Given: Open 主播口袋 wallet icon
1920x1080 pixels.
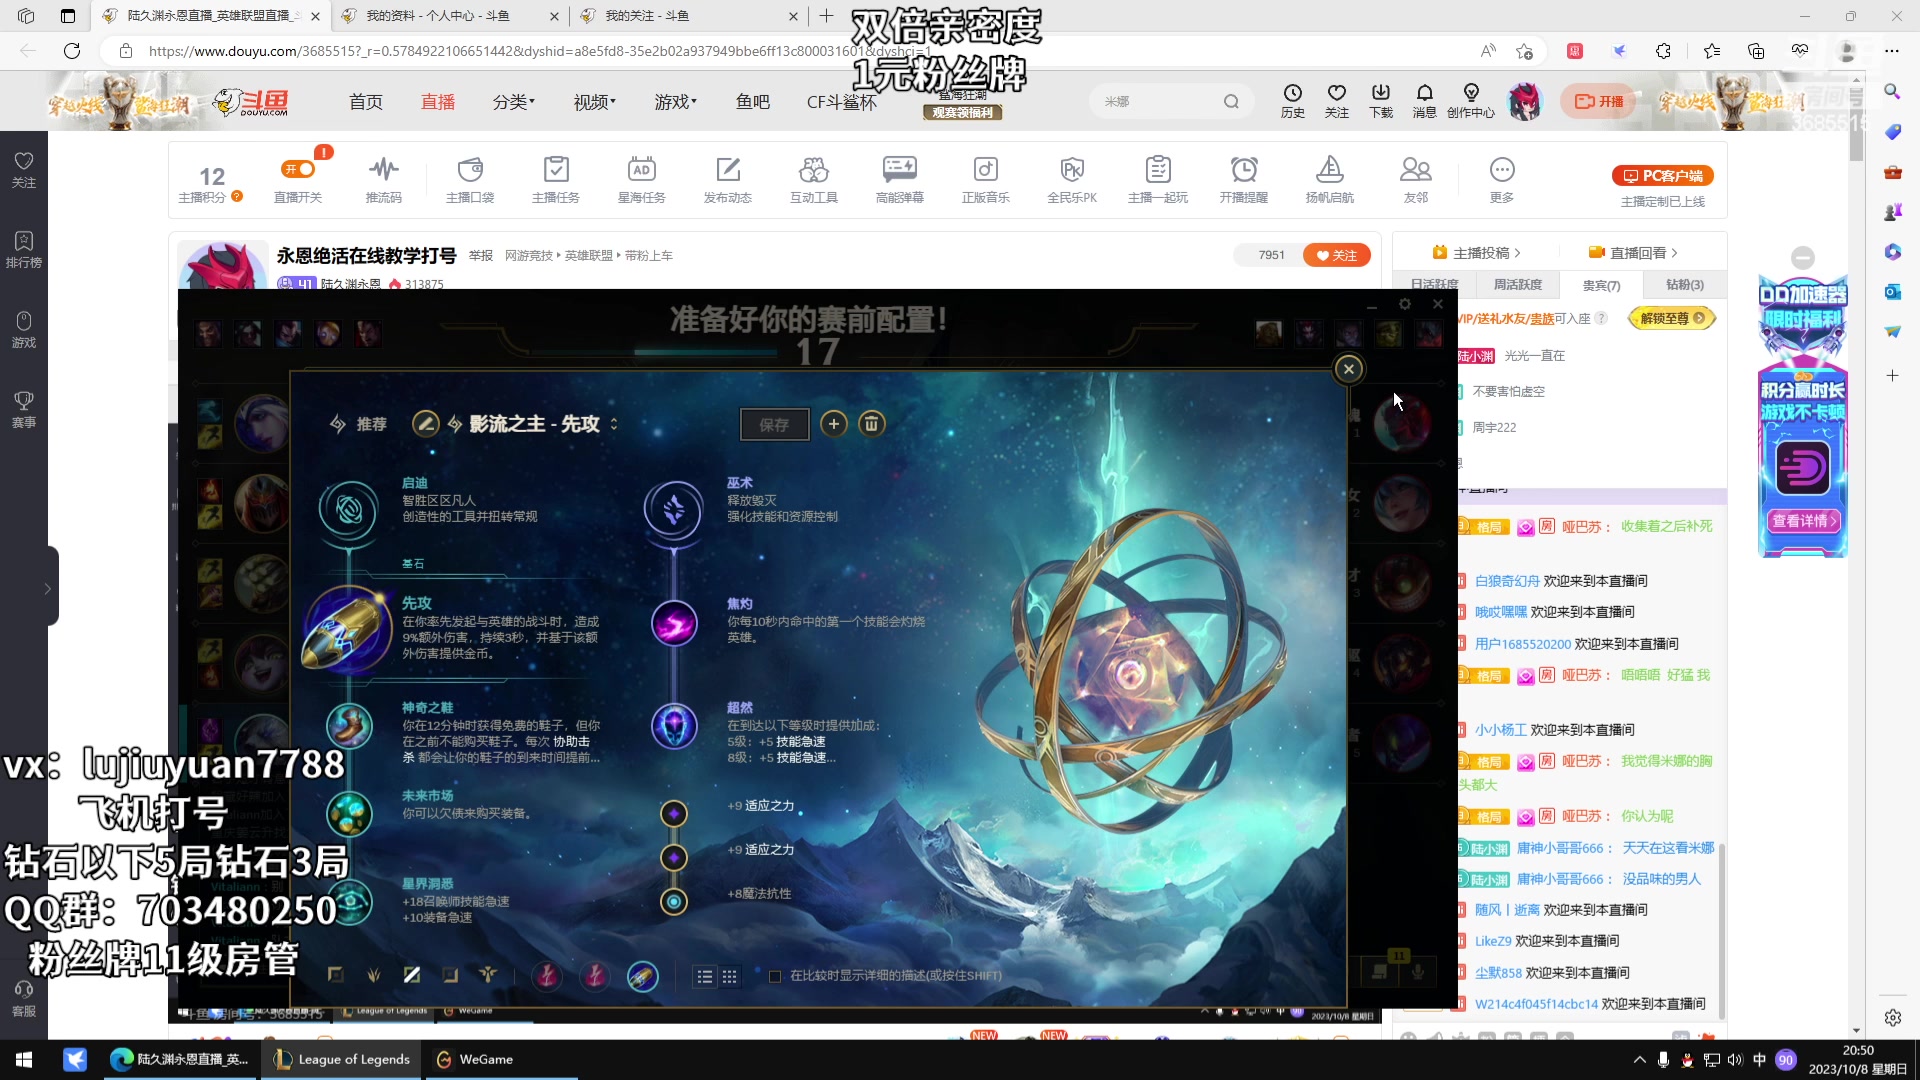Looking at the screenshot, I should (470, 180).
